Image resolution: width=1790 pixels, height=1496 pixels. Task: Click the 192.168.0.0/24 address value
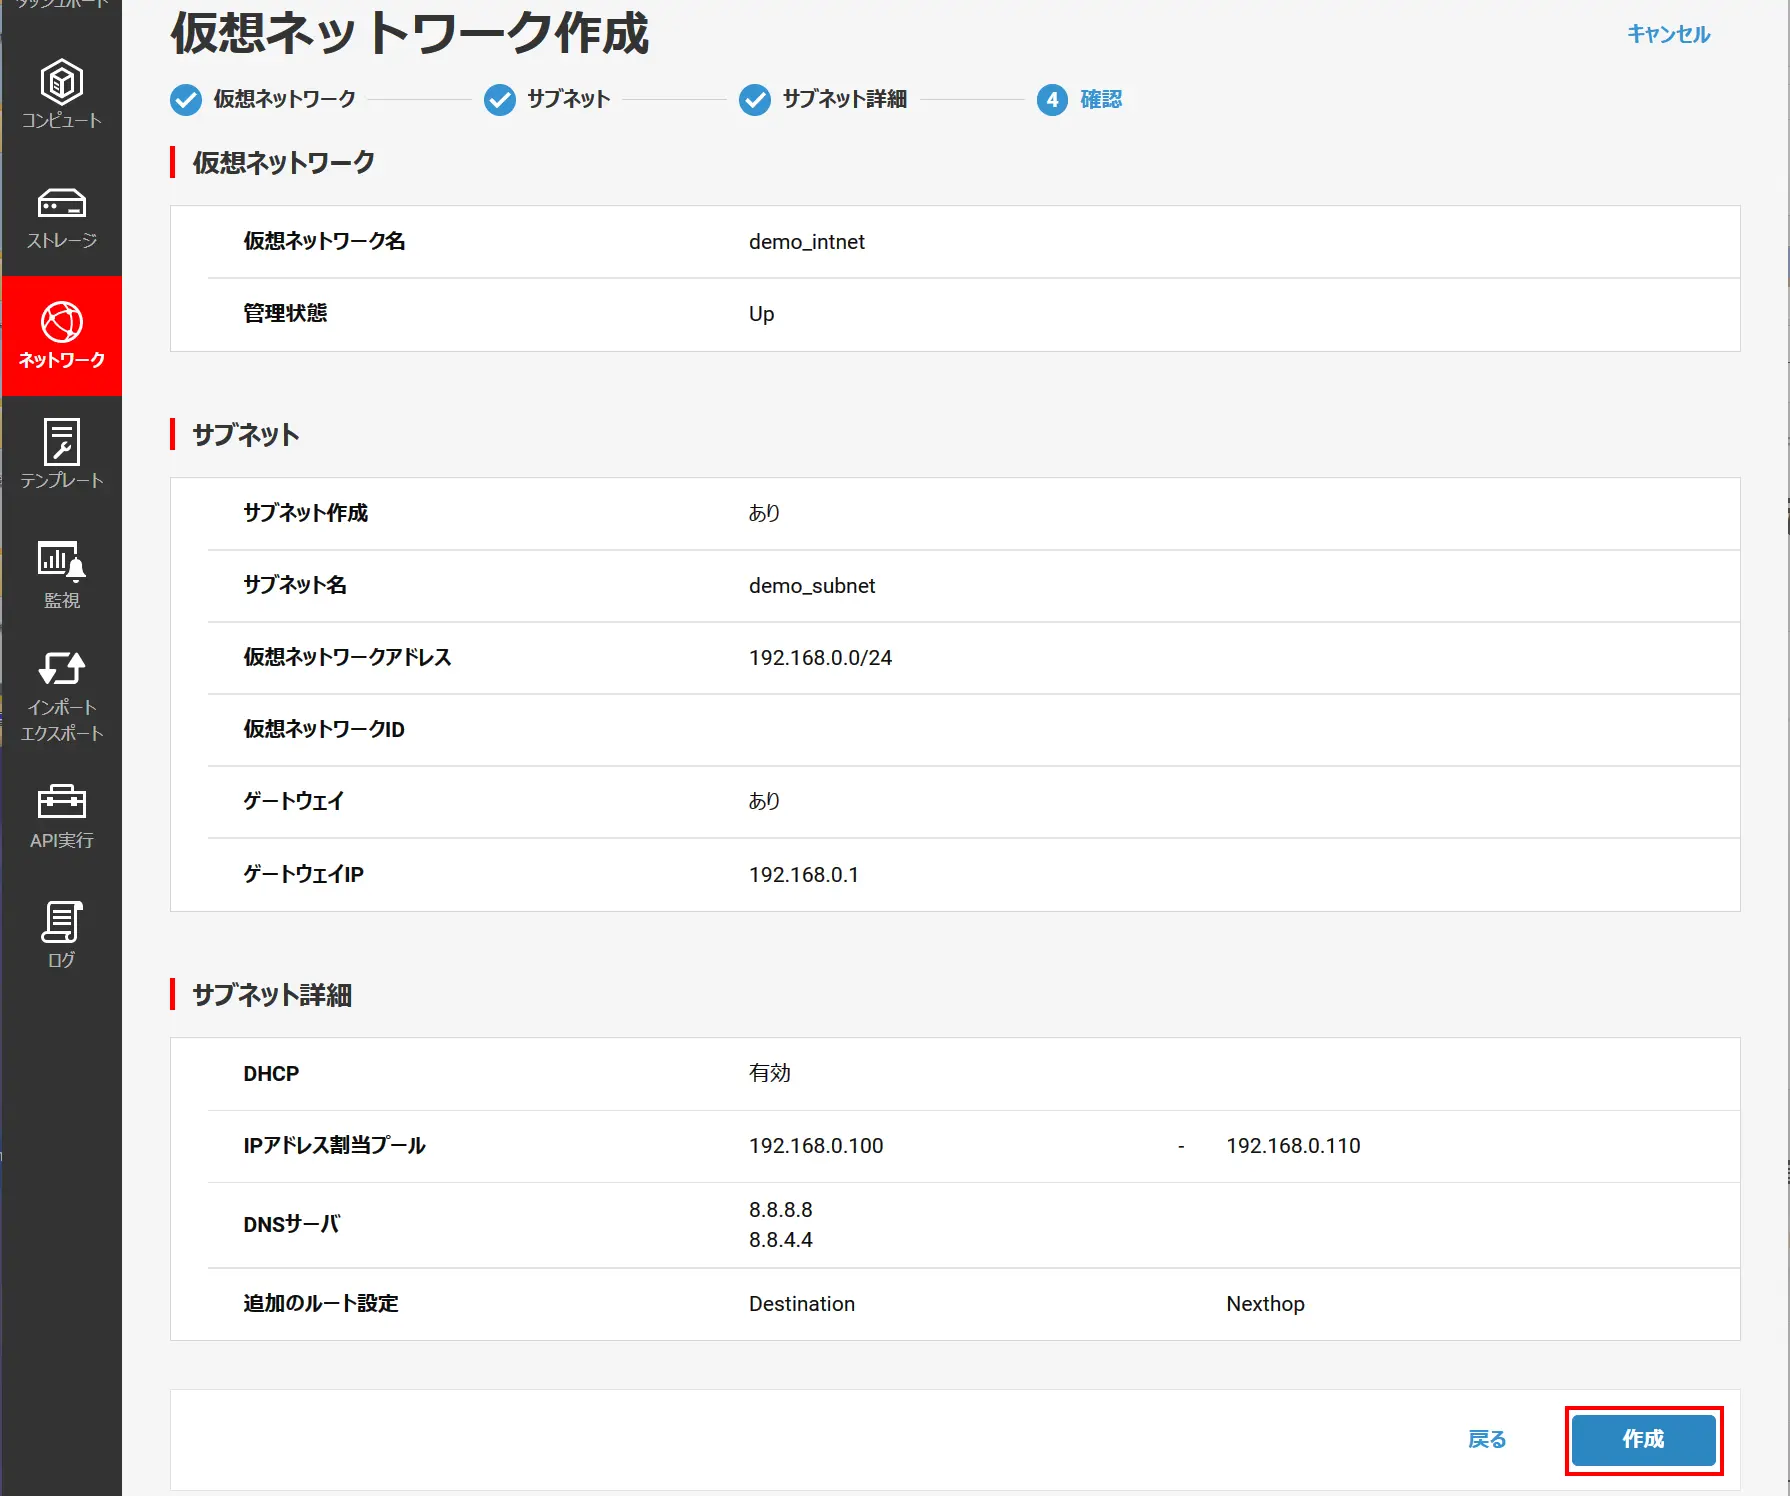820,658
